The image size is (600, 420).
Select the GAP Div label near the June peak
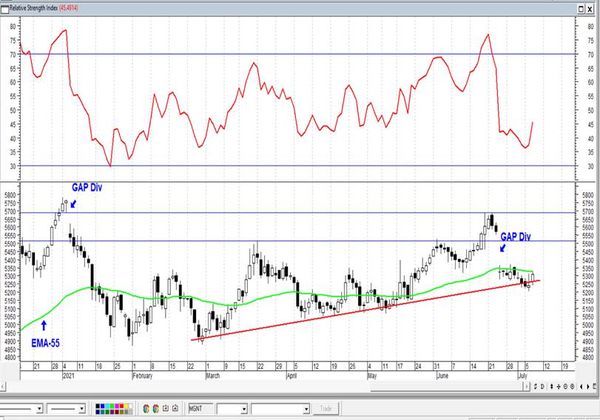click(515, 237)
